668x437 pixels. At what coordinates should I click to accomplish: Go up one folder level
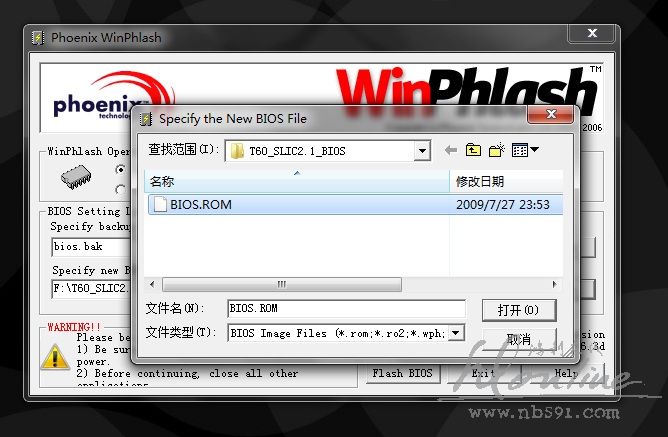click(474, 150)
